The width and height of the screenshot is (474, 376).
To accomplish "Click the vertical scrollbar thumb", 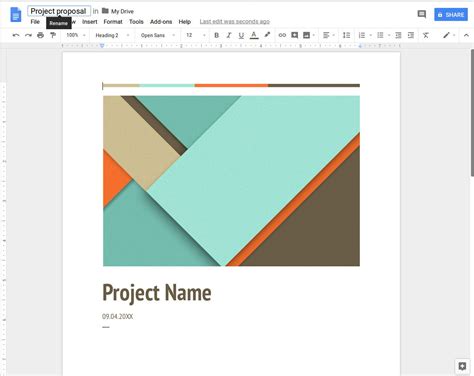I will click(472, 113).
